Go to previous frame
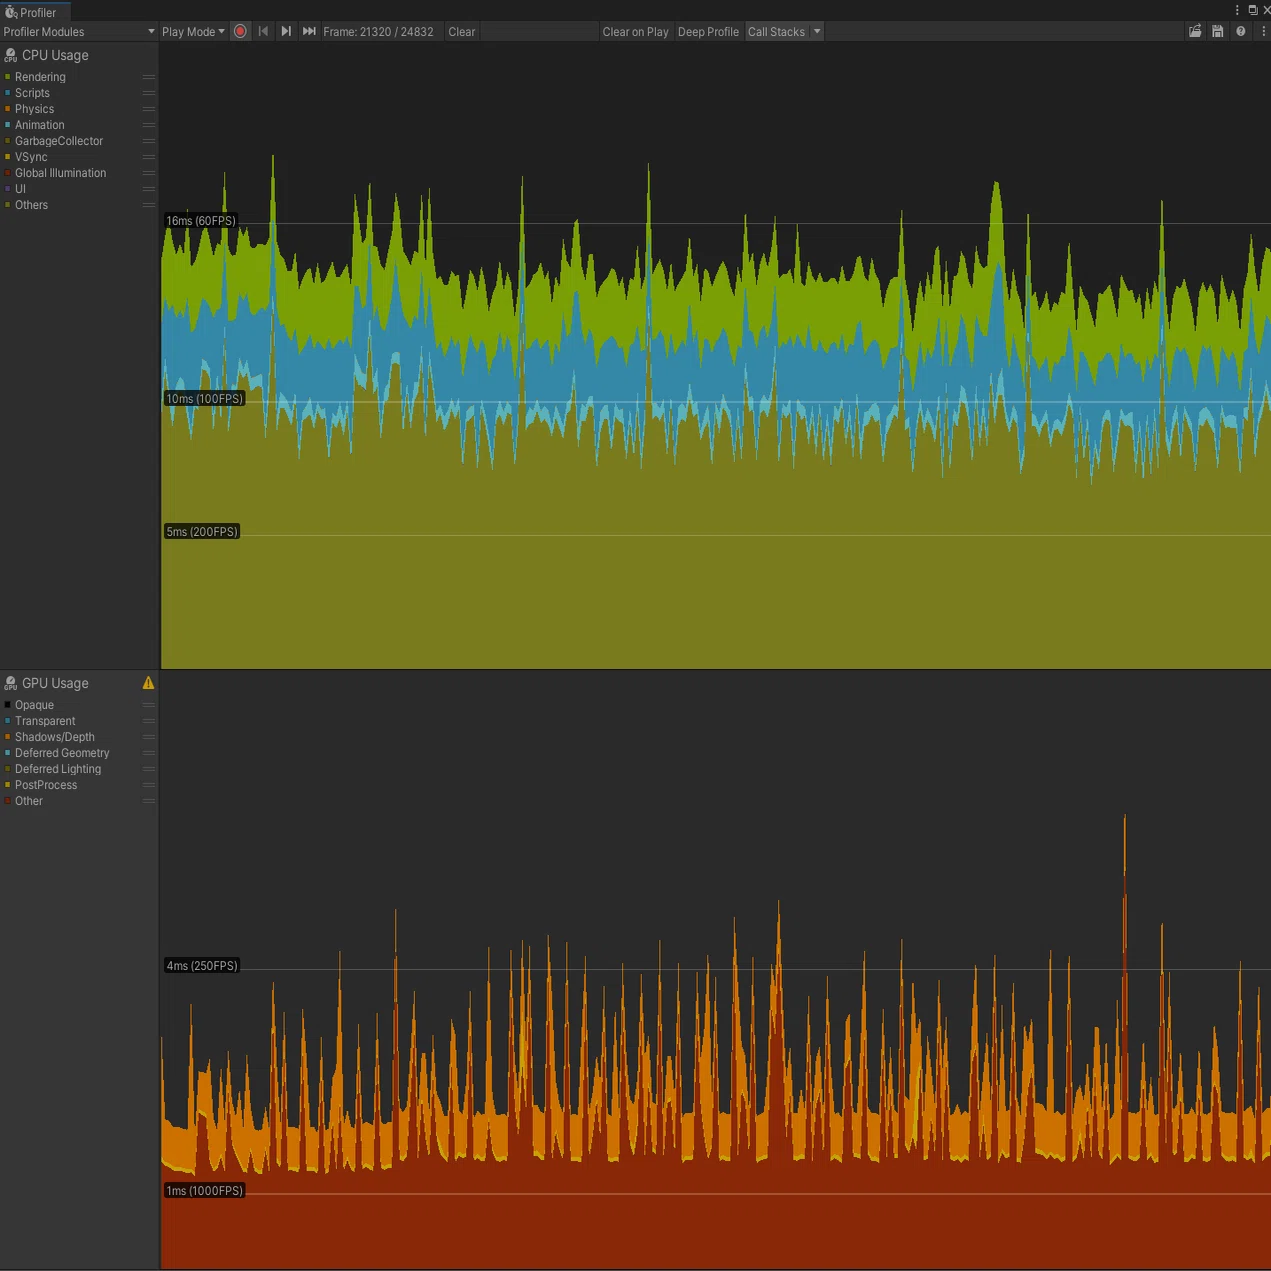Image resolution: width=1271 pixels, height=1271 pixels. (263, 31)
